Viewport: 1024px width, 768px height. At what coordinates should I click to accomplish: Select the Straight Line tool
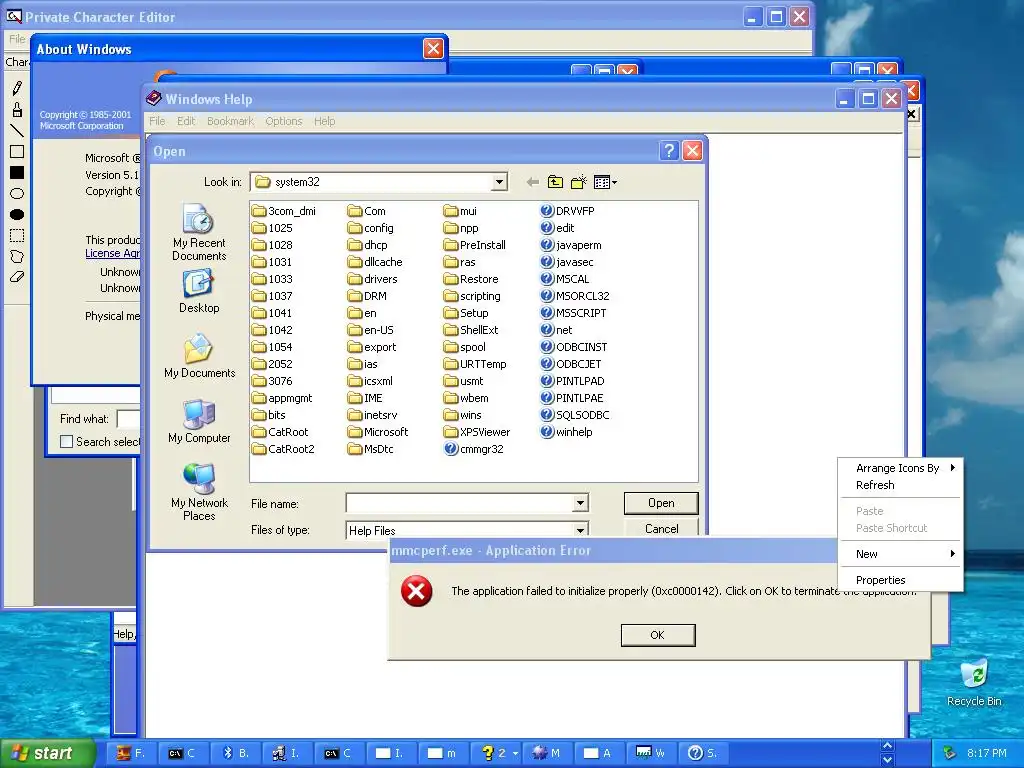click(x=17, y=130)
